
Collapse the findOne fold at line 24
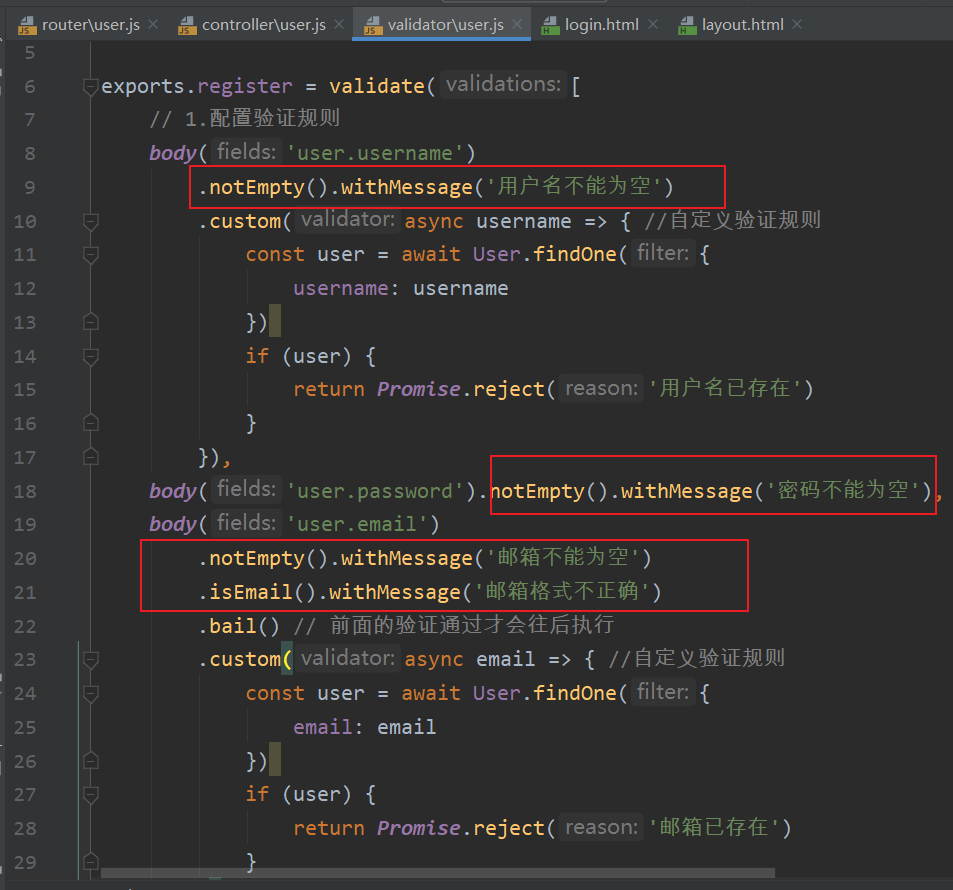91,694
